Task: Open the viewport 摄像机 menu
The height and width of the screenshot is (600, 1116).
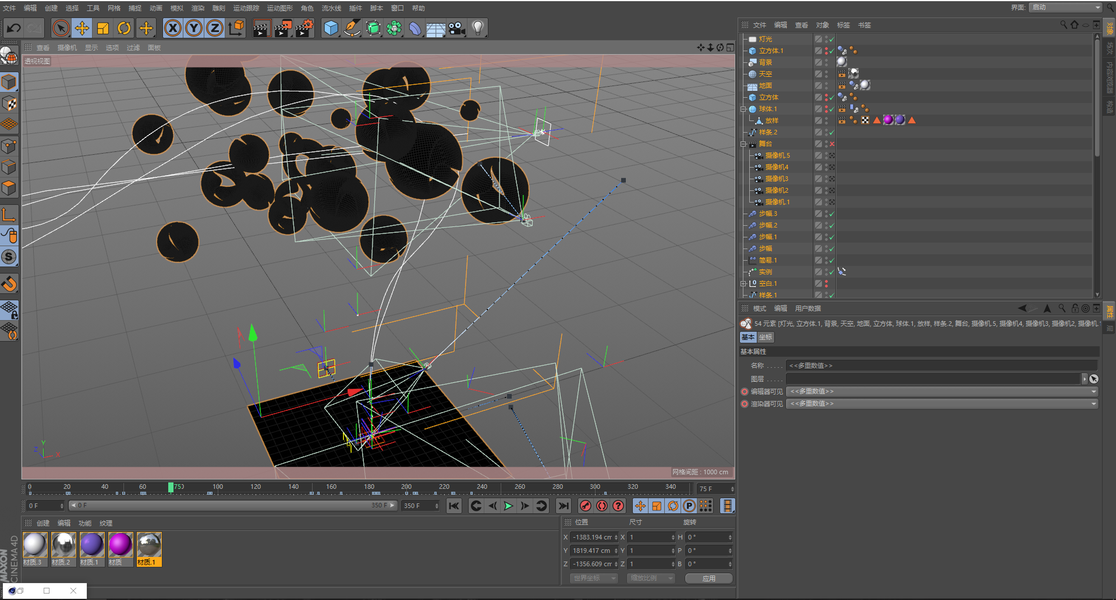Action: click(67, 48)
